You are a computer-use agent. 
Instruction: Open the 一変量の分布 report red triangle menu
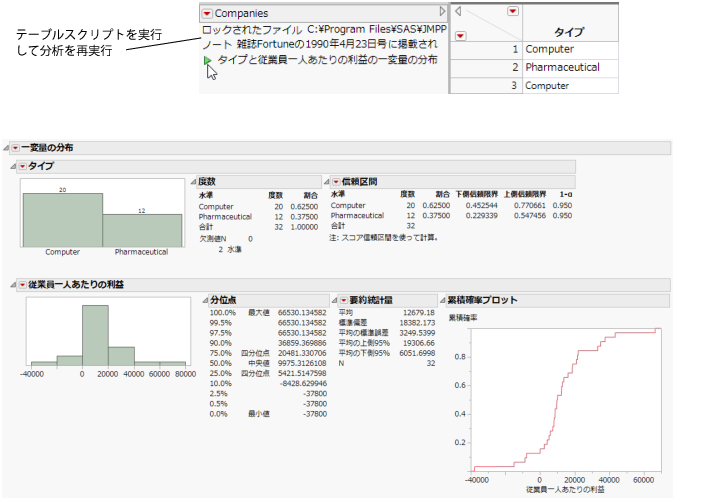coord(15,147)
